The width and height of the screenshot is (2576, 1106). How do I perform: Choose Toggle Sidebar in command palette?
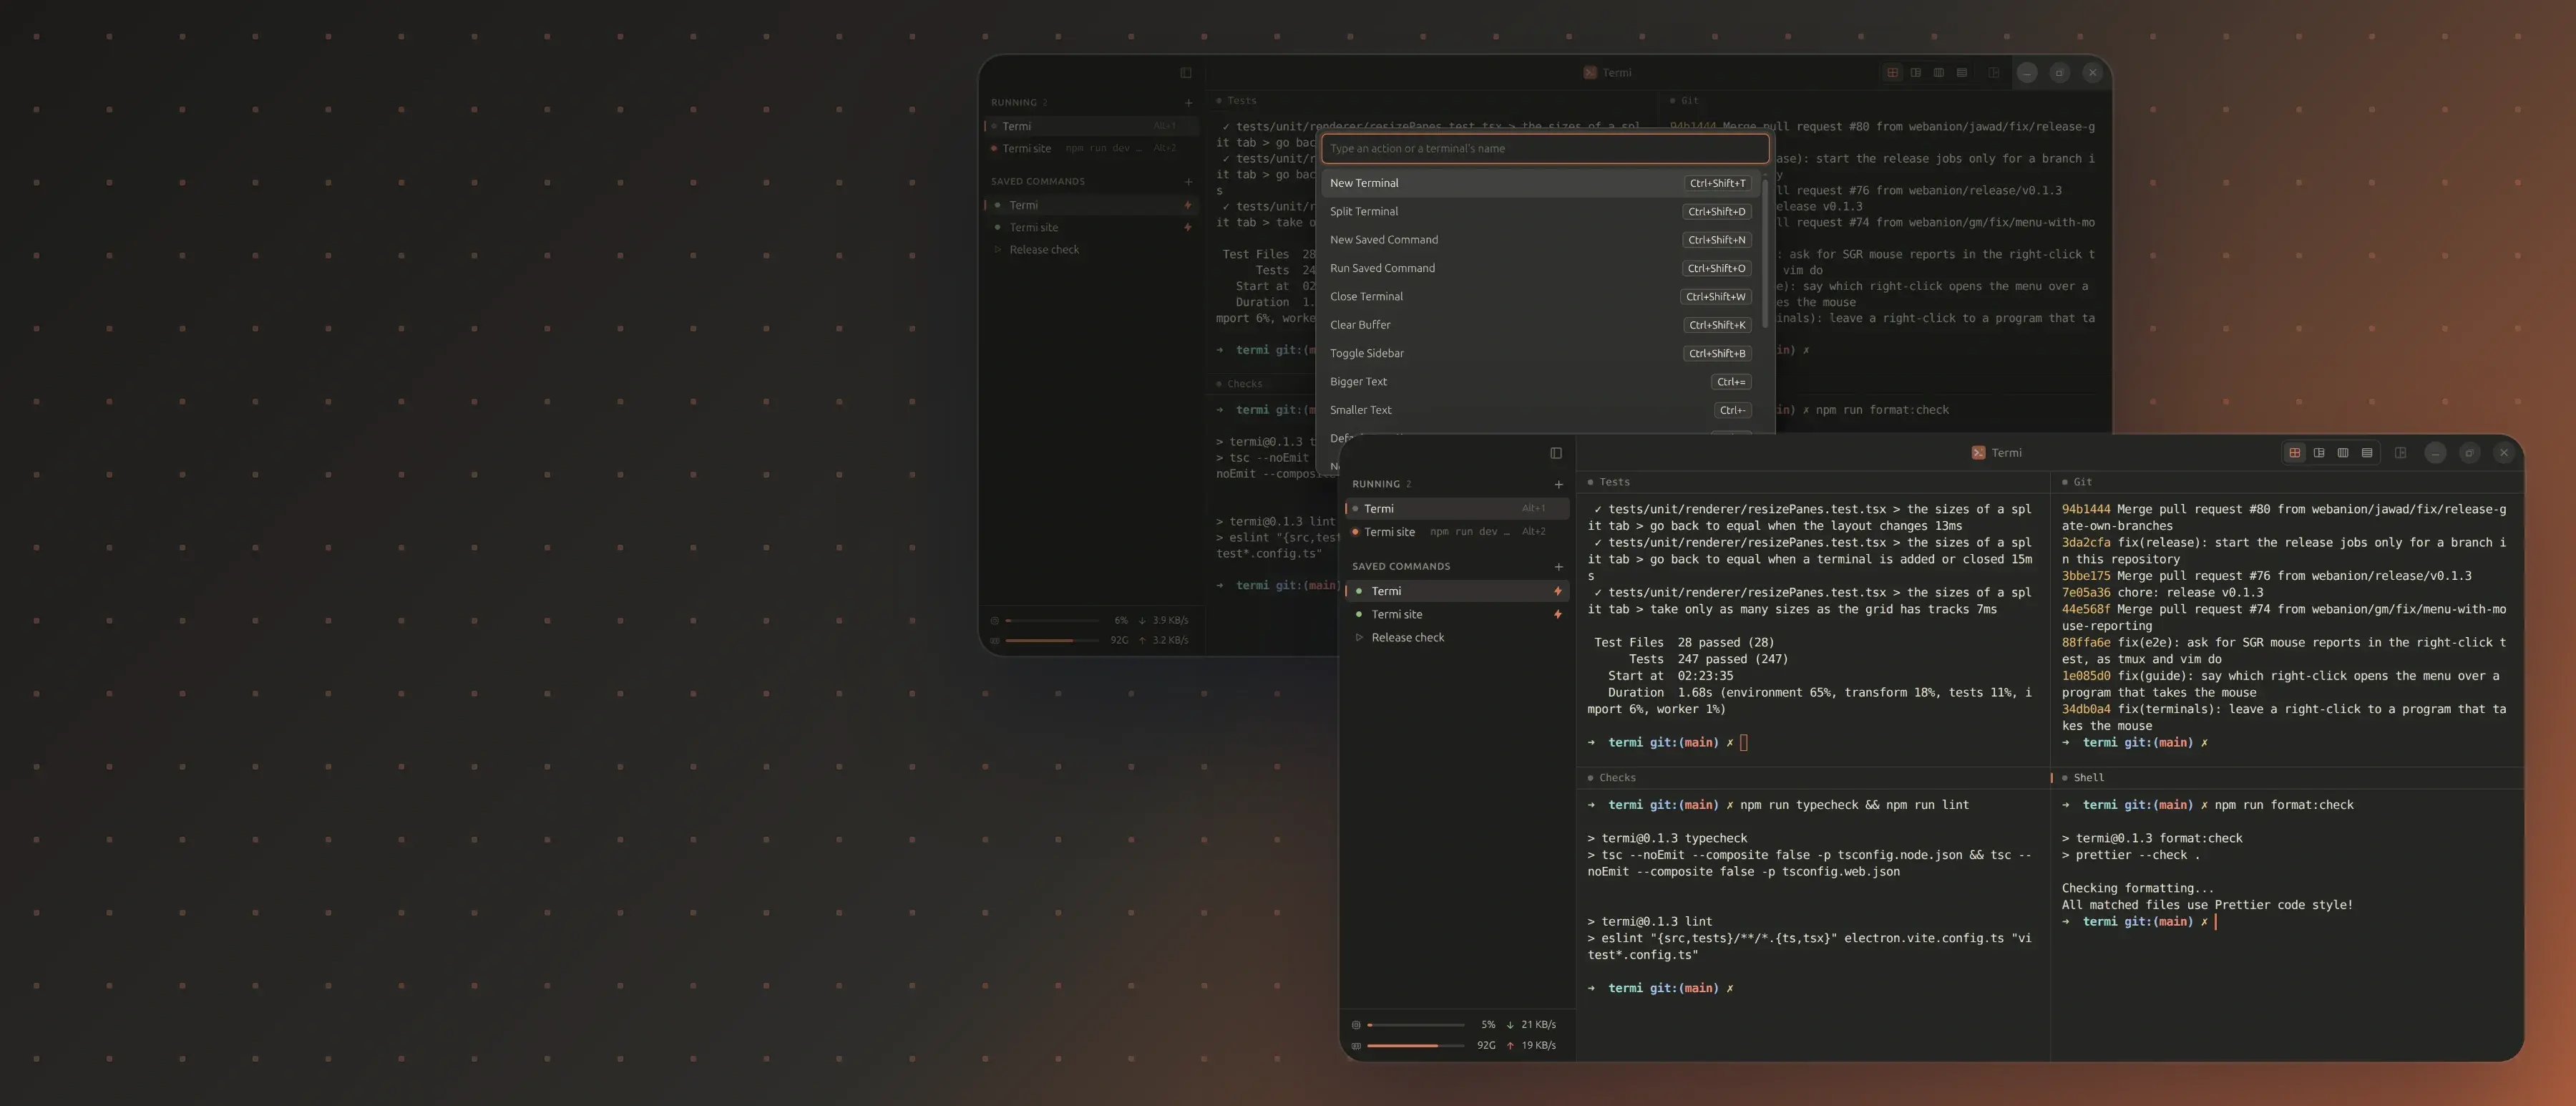[1541, 353]
